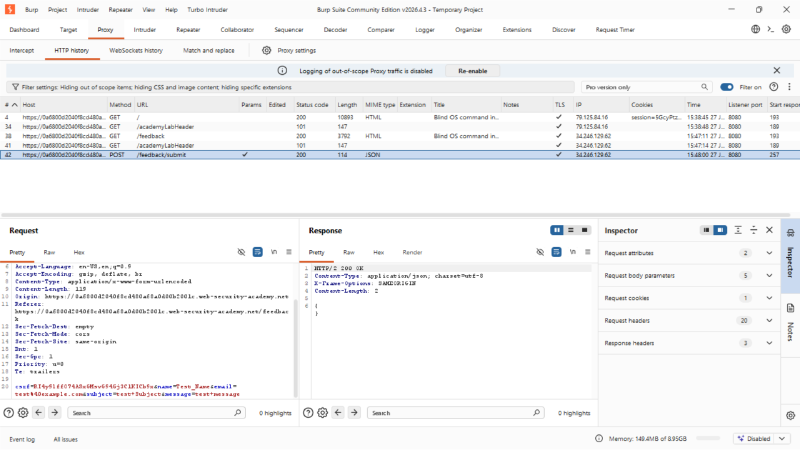Go to next match in Response search

[354, 412]
